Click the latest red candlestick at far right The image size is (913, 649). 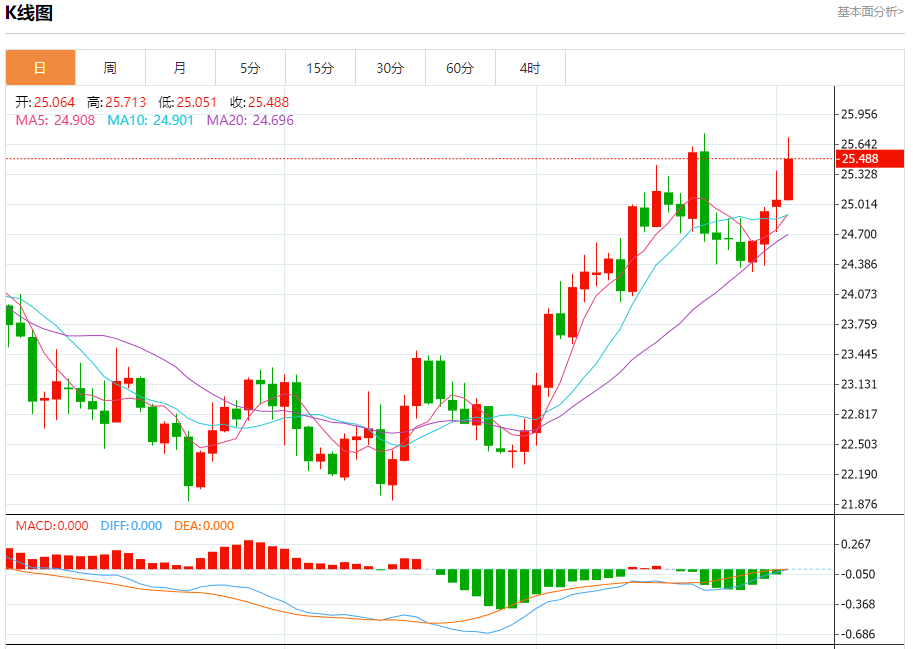pos(788,179)
